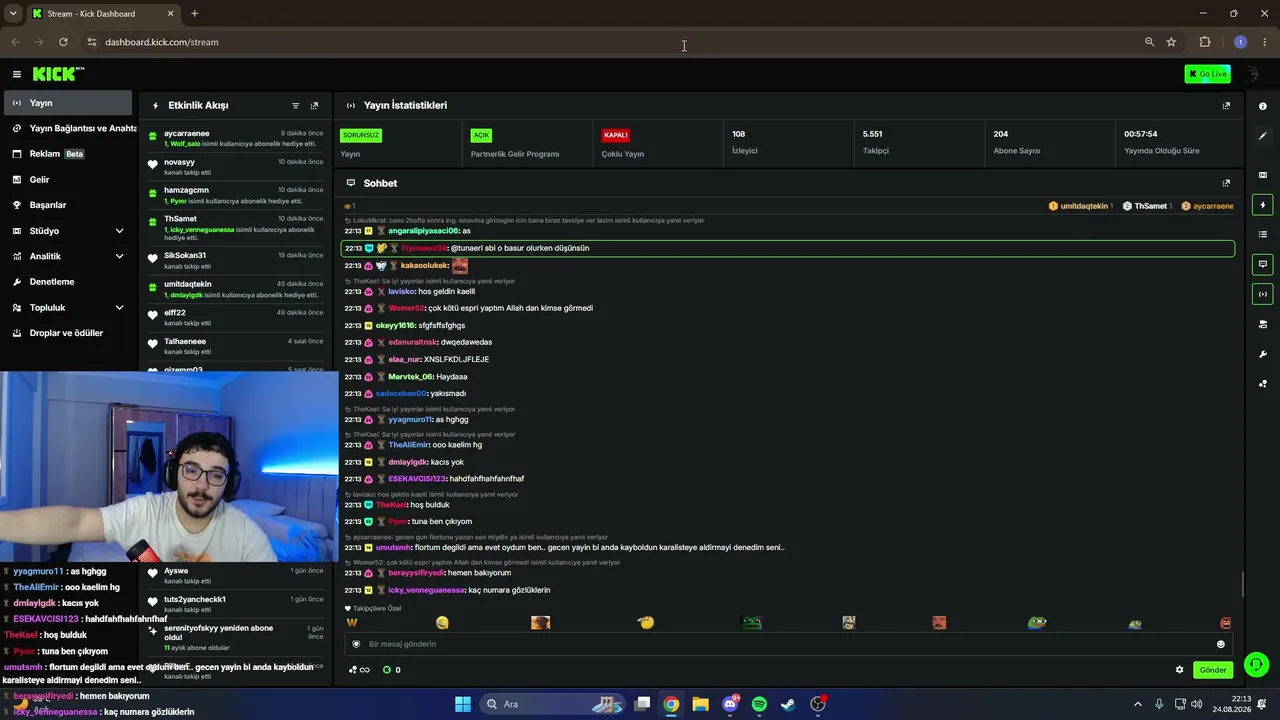Click the wrench tools icon in right sidebar
This screenshot has height=720, width=1280.
click(1262, 354)
